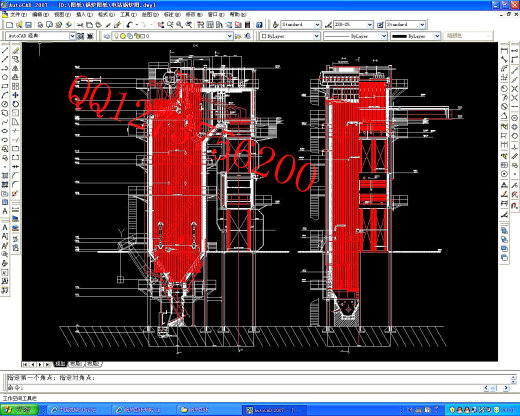Select the Zoom Window icon
Image resolution: width=520 pixels, height=416 pixels.
pyautogui.click(x=180, y=25)
